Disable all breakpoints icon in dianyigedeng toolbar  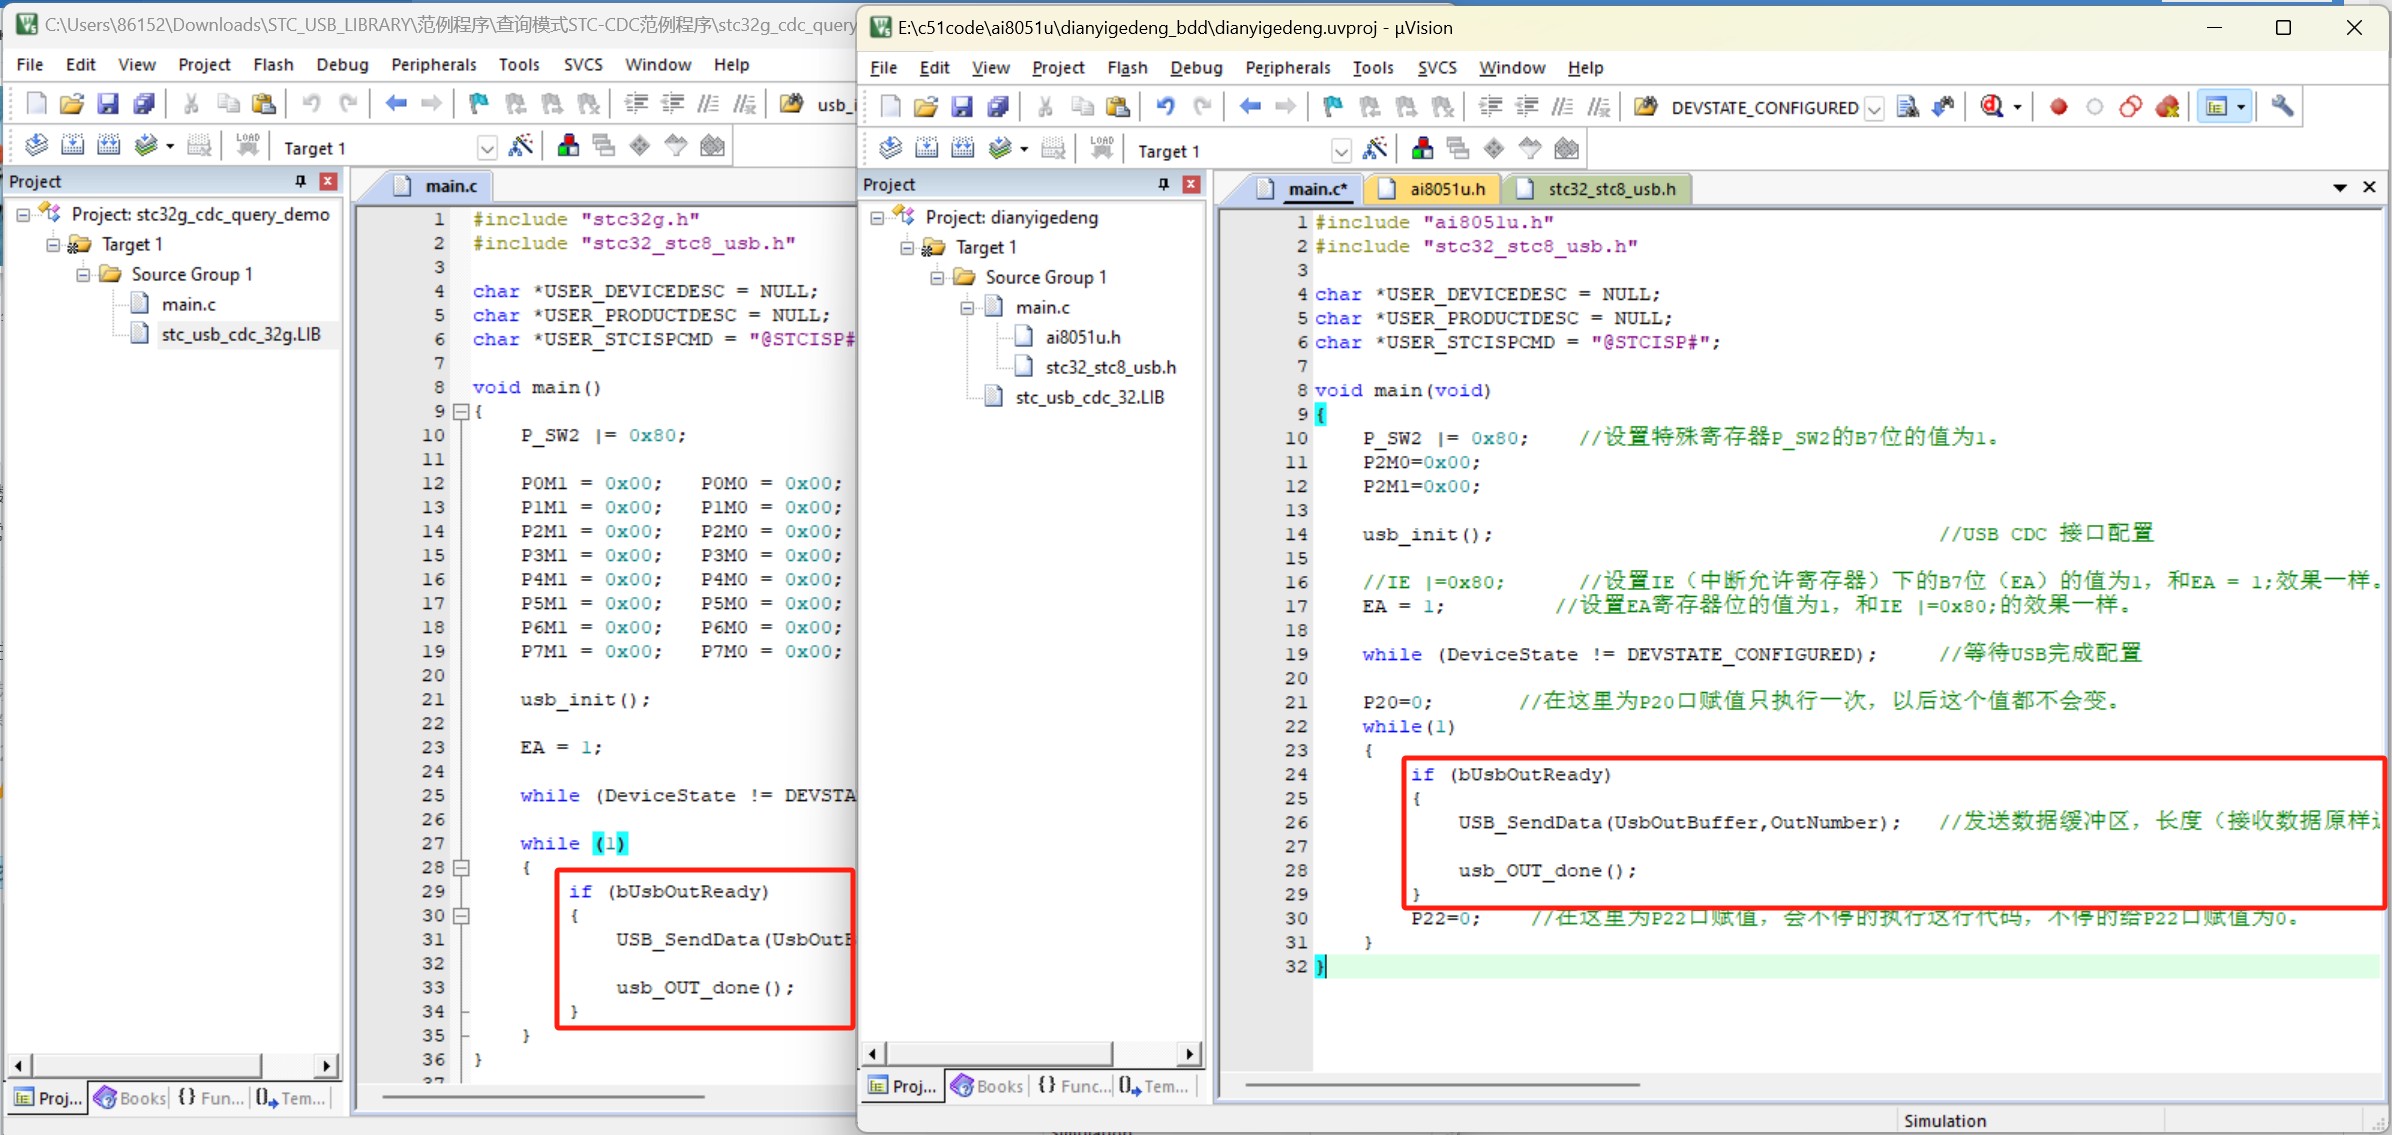point(2130,107)
